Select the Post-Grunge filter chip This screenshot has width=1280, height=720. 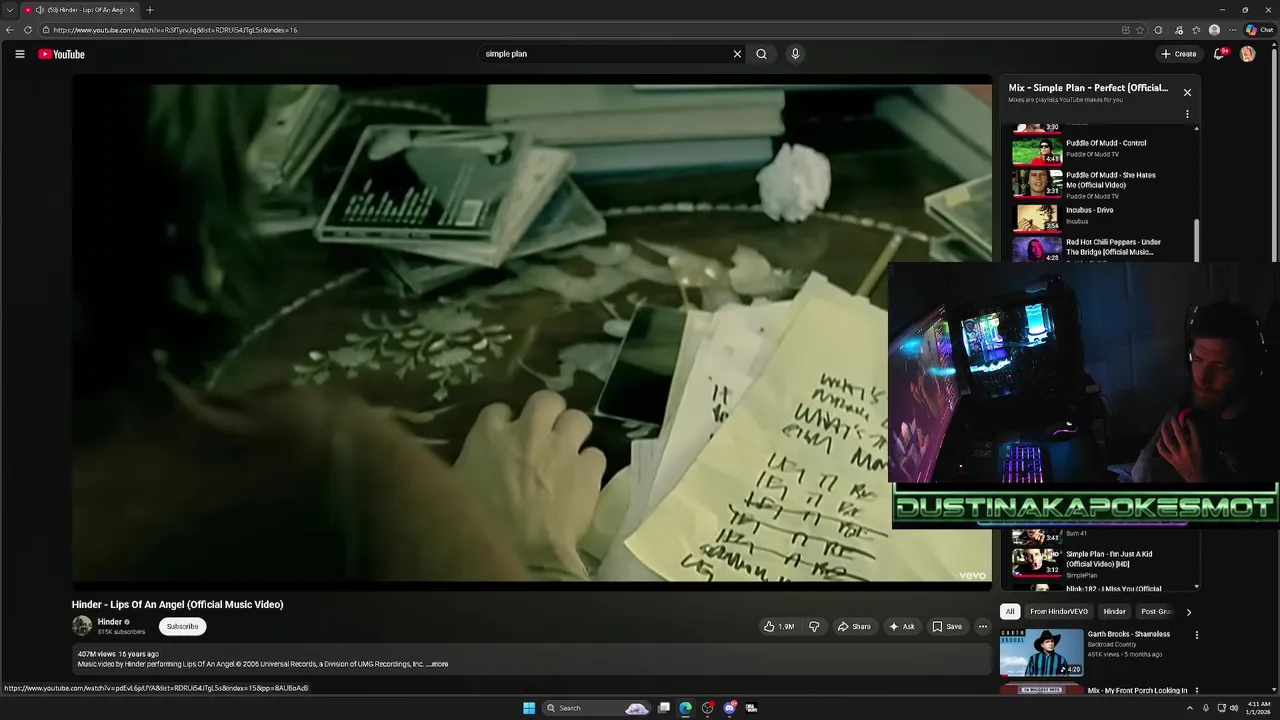click(x=1156, y=611)
